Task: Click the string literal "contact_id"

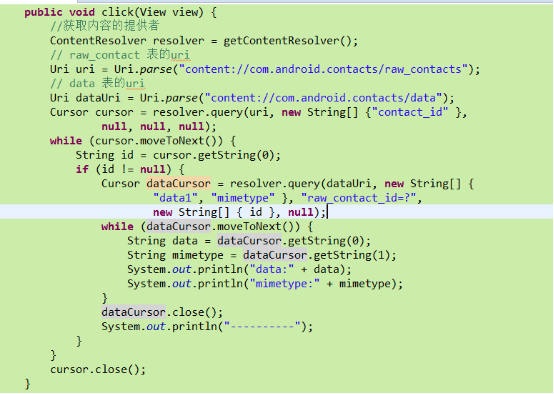Action: (x=410, y=112)
